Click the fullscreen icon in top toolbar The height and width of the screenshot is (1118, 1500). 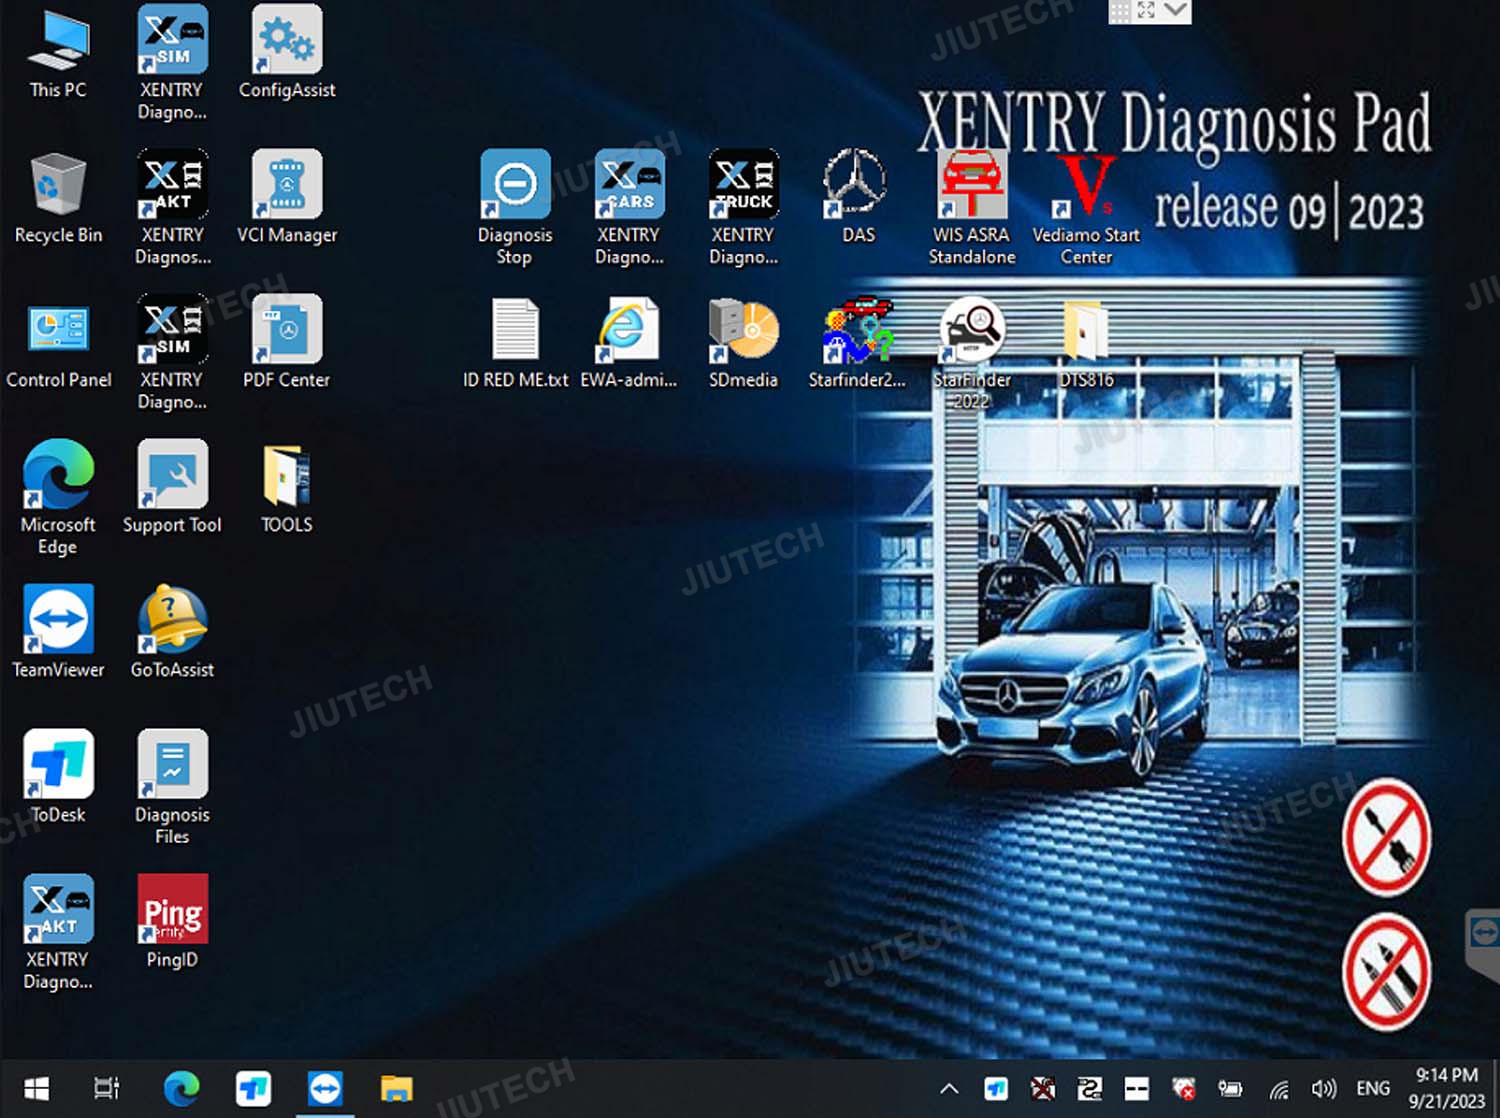coord(1147,11)
